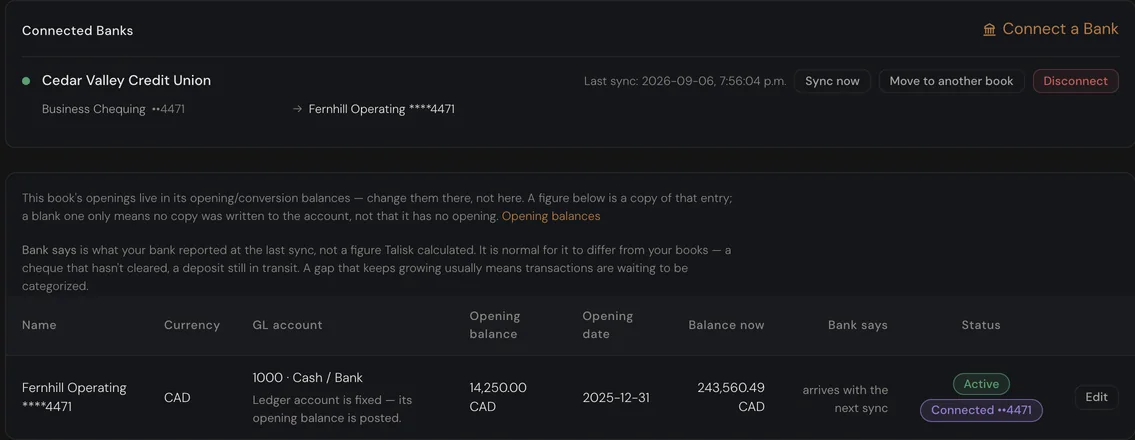
Task: Click the Active status badge
Action: click(x=981, y=384)
